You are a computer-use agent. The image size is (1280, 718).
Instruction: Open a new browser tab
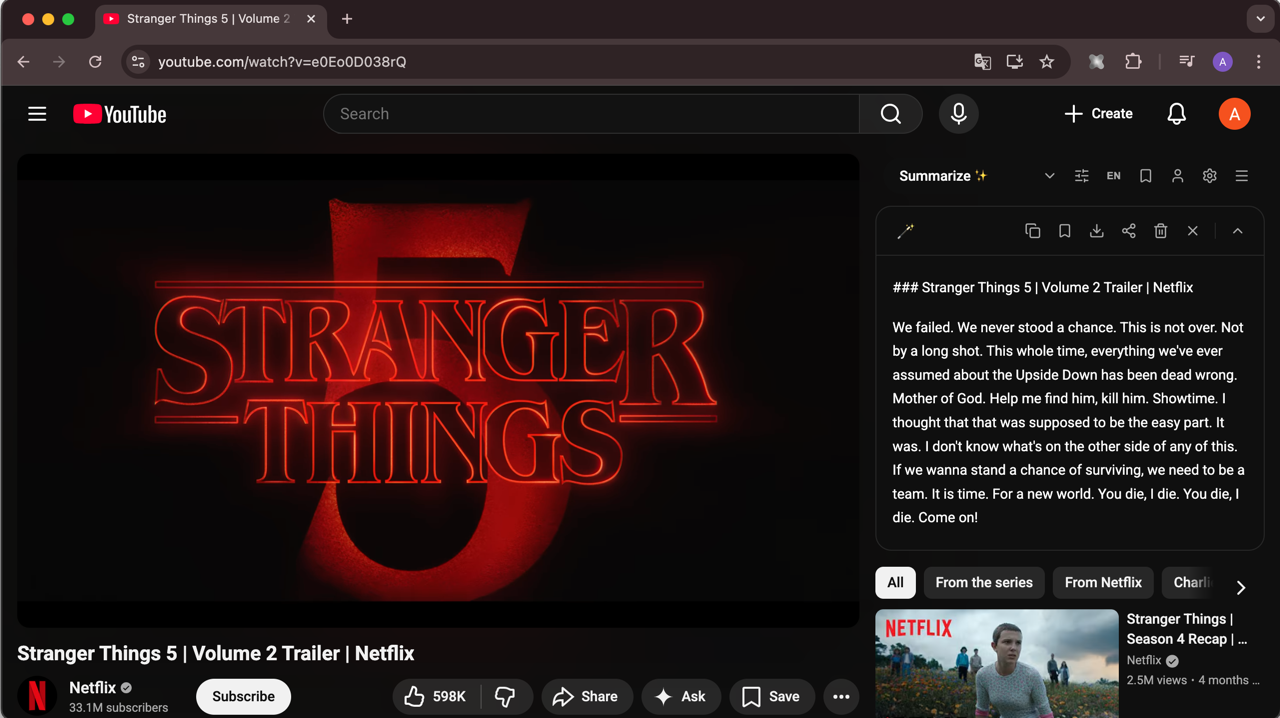[347, 19]
